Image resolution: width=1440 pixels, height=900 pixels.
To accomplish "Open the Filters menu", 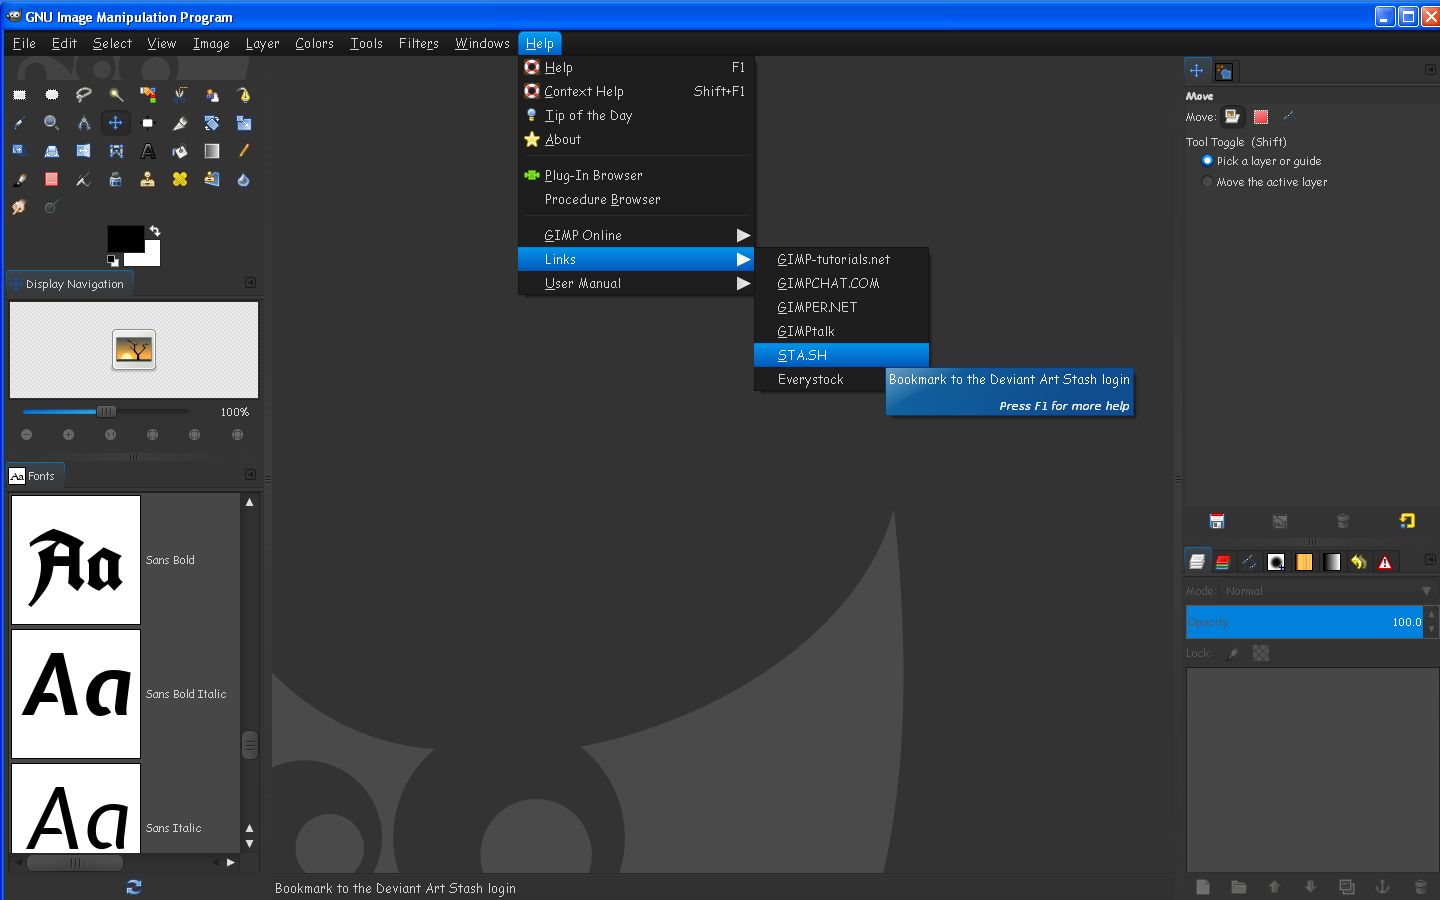I will [x=418, y=43].
